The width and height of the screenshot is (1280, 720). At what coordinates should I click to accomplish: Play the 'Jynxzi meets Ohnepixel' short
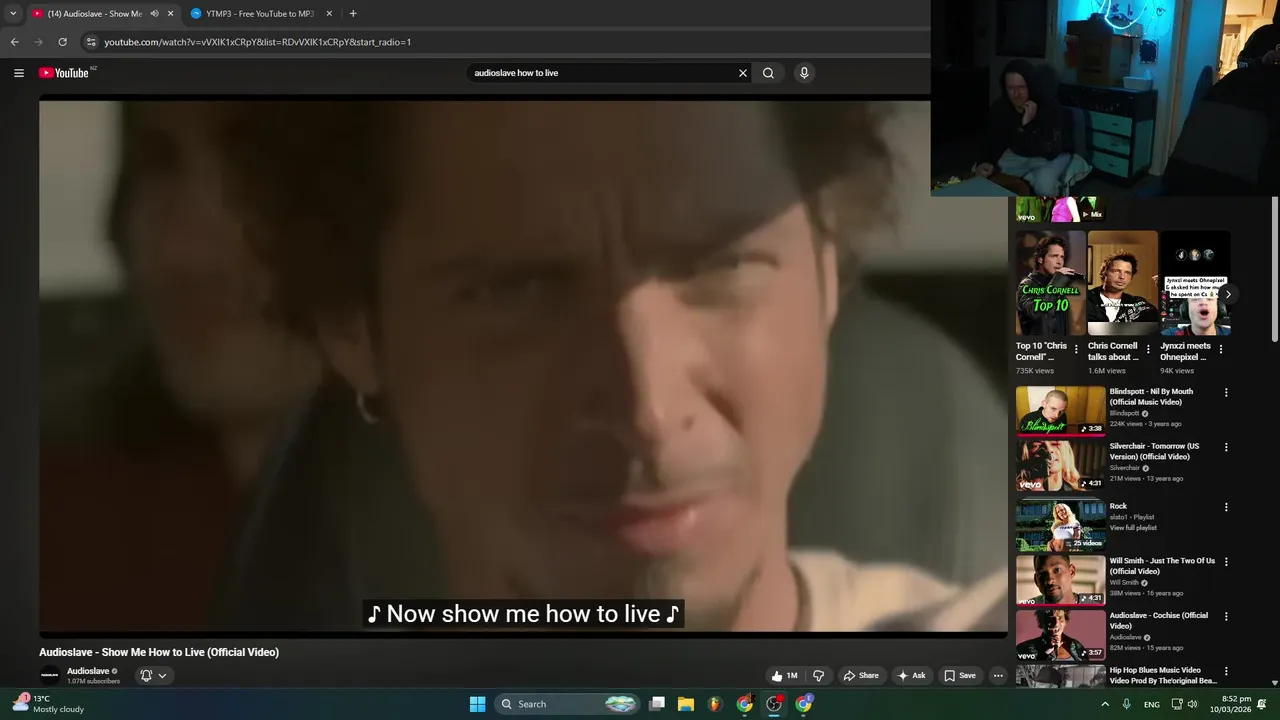(x=1195, y=283)
